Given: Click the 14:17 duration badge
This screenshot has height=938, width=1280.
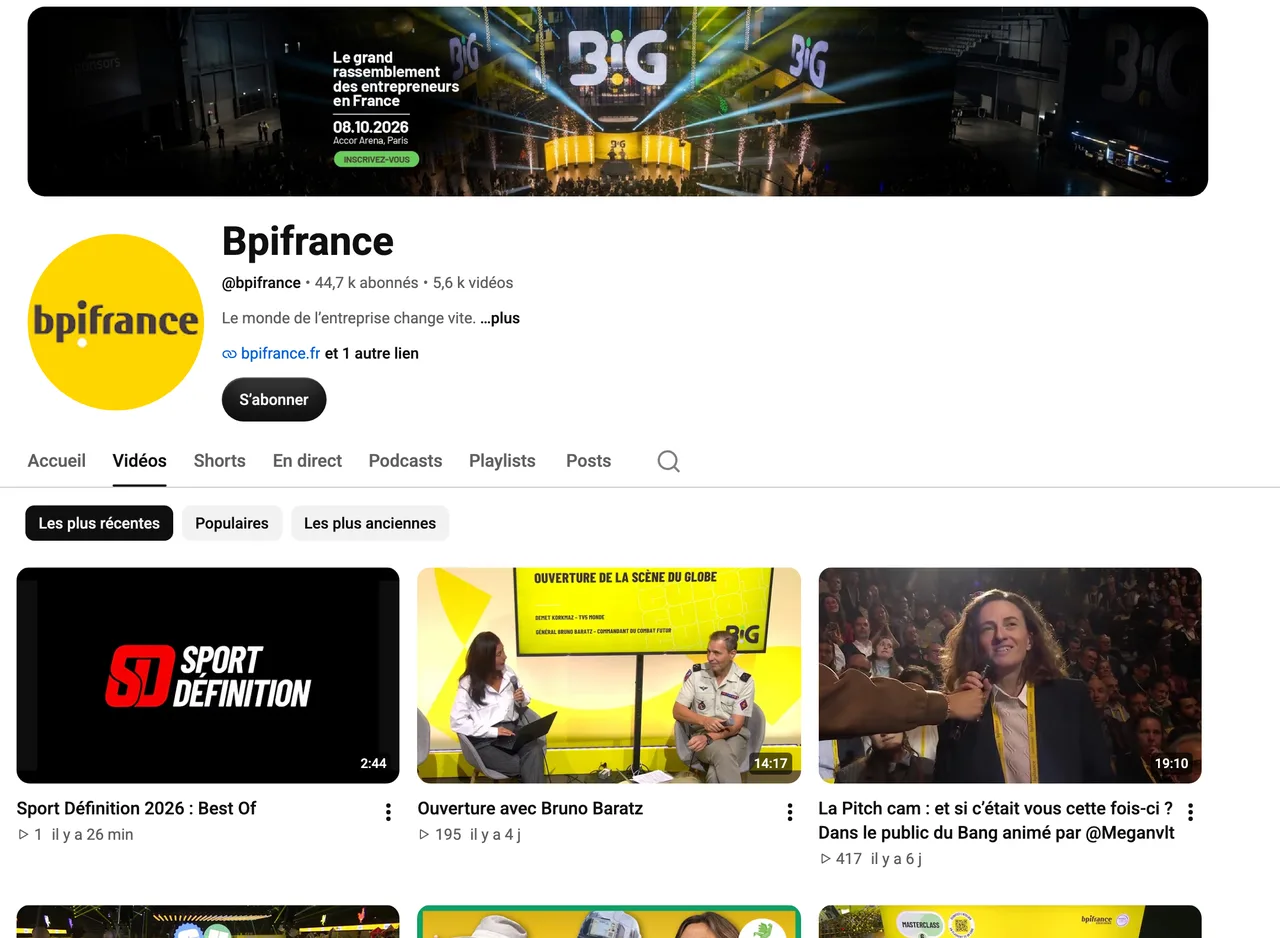Looking at the screenshot, I should click(771, 763).
